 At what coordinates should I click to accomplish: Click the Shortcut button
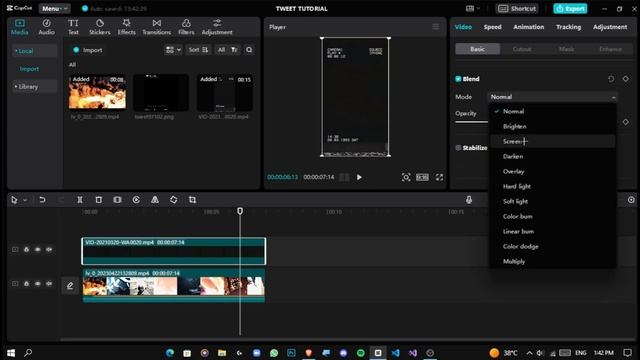[x=517, y=9]
